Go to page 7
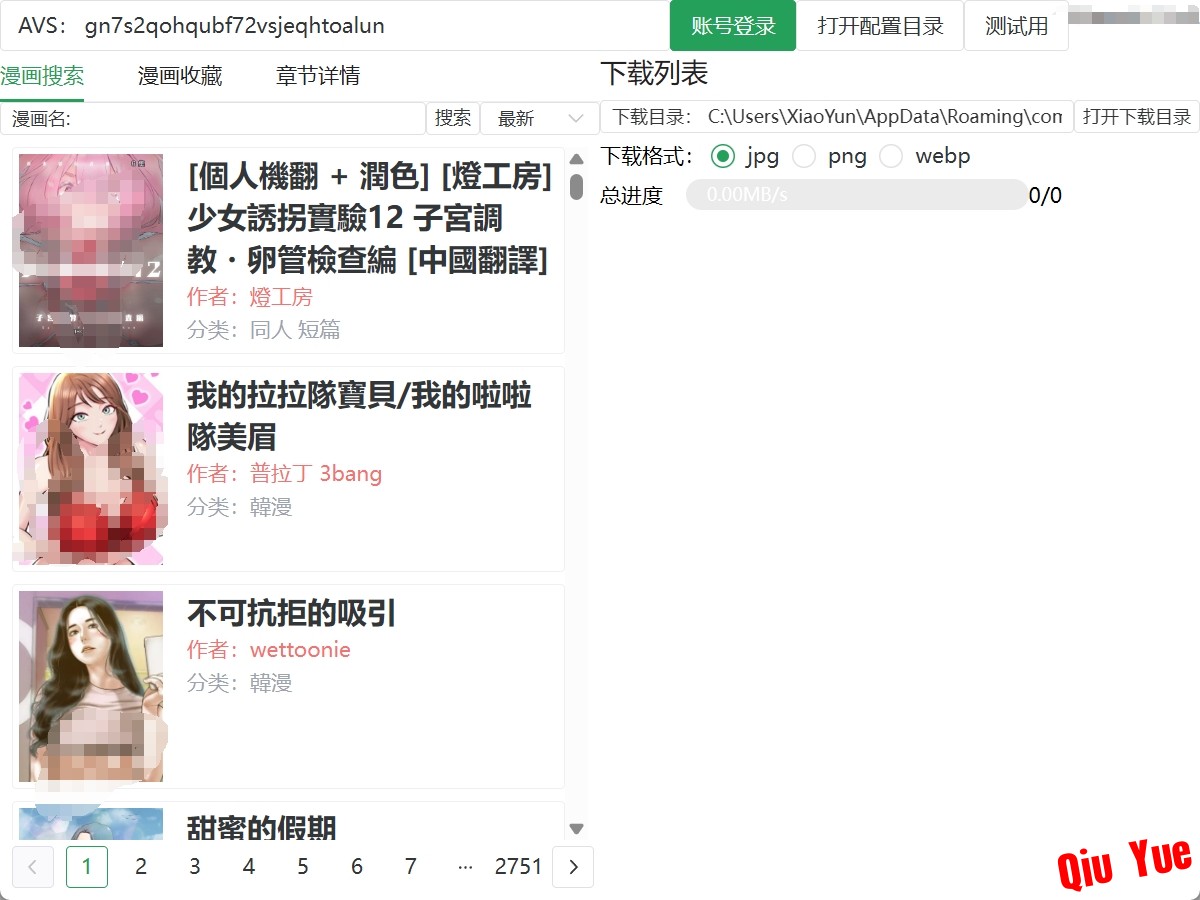Image resolution: width=1200 pixels, height=900 pixels. [x=411, y=867]
